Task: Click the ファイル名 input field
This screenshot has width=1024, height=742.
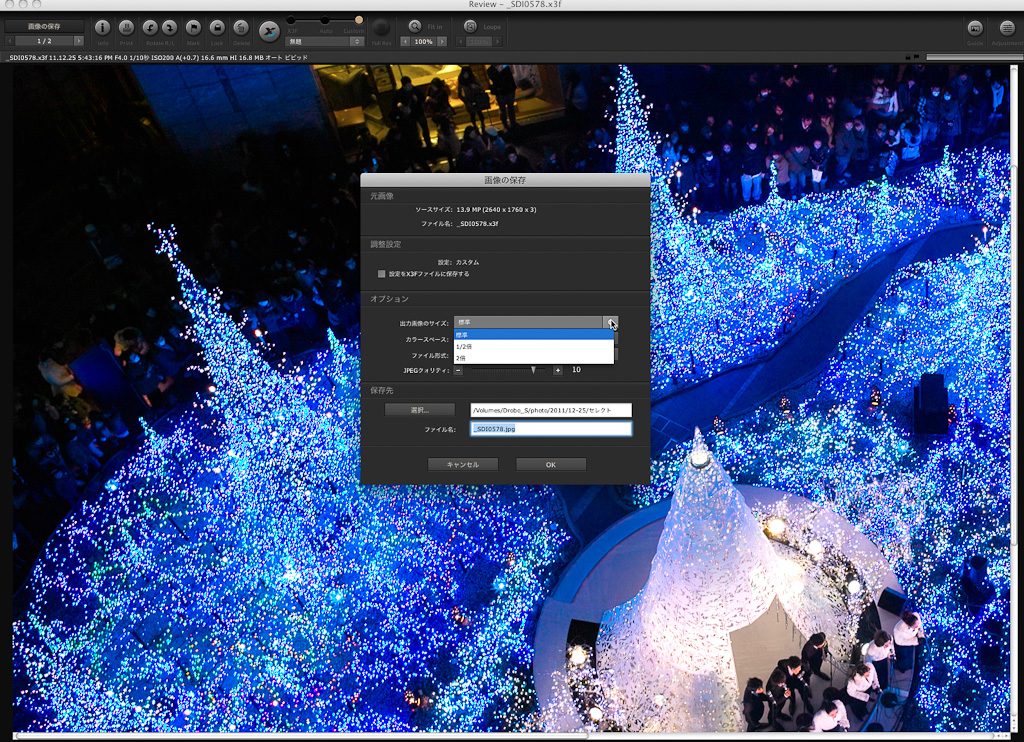Action: pos(551,429)
